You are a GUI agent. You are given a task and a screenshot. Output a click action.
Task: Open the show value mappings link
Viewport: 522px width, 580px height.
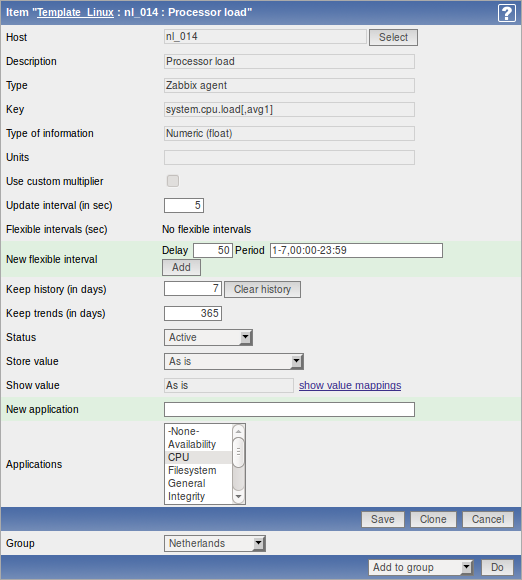coord(350,385)
